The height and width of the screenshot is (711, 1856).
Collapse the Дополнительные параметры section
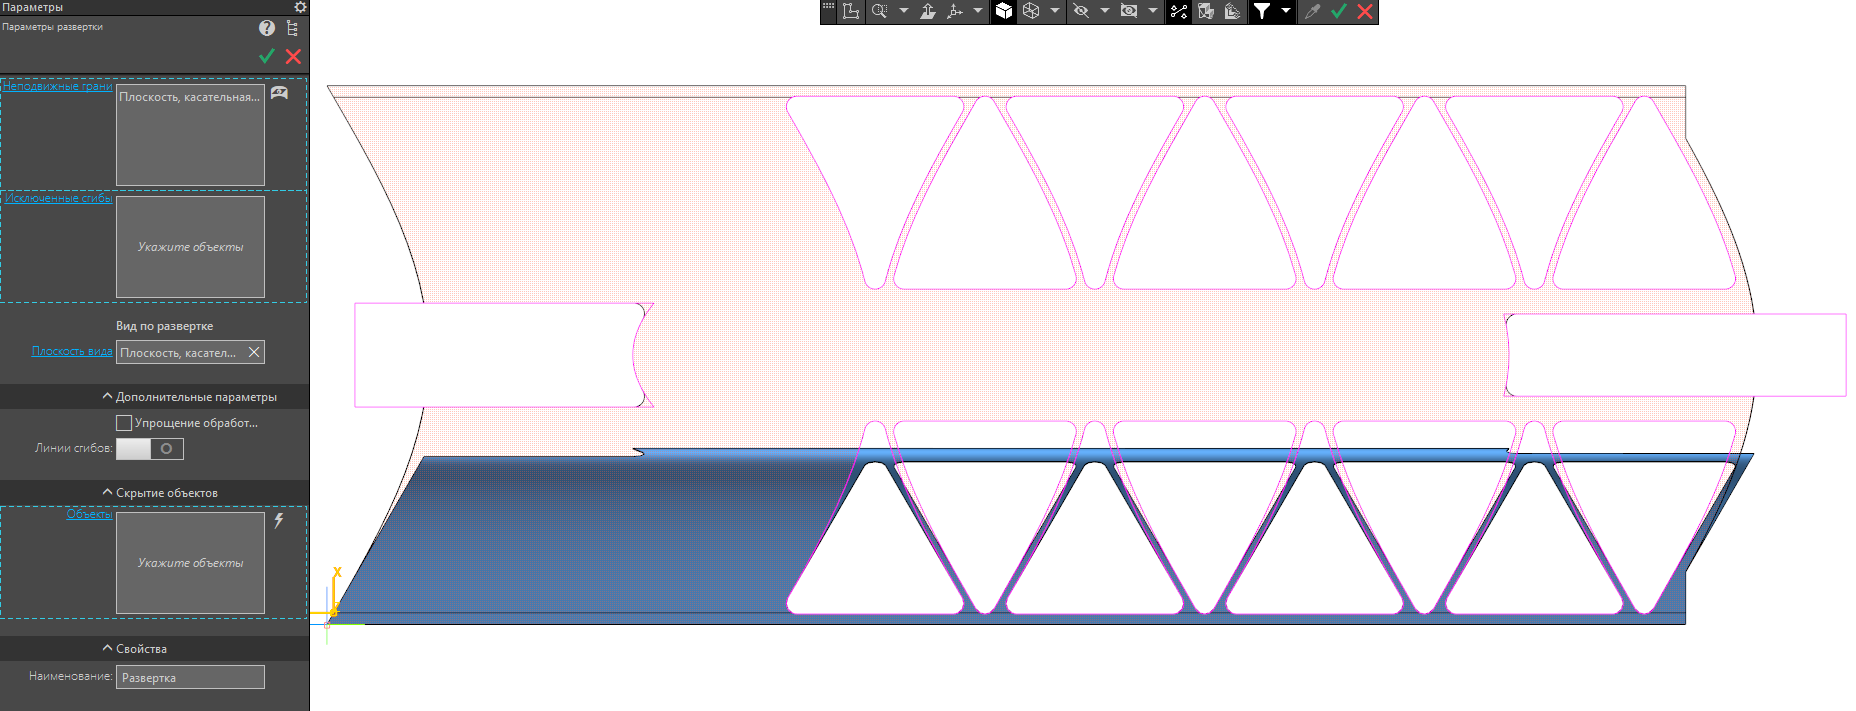coord(108,397)
